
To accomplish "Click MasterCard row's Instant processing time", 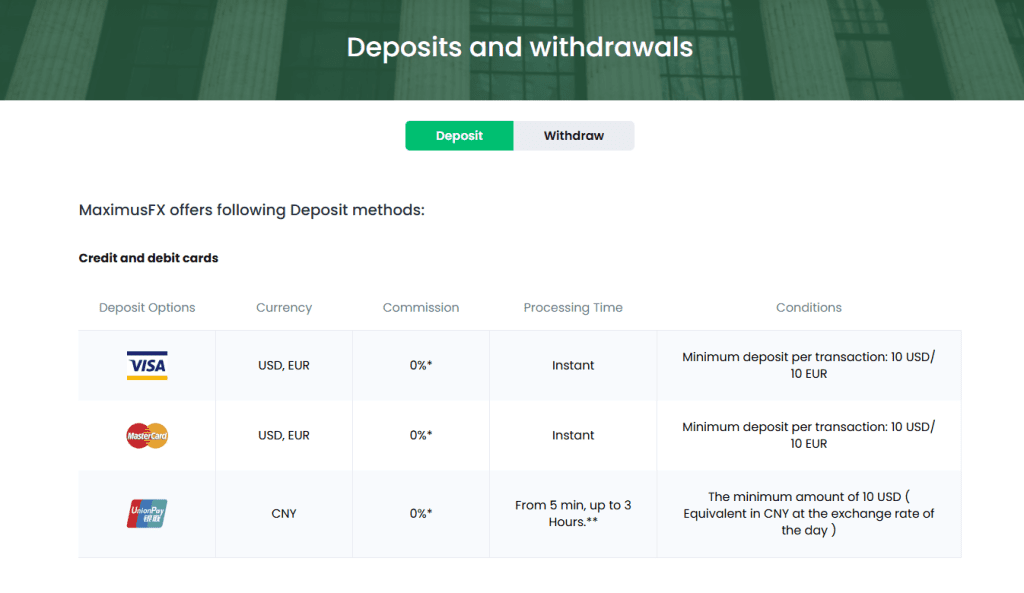I will tap(573, 436).
